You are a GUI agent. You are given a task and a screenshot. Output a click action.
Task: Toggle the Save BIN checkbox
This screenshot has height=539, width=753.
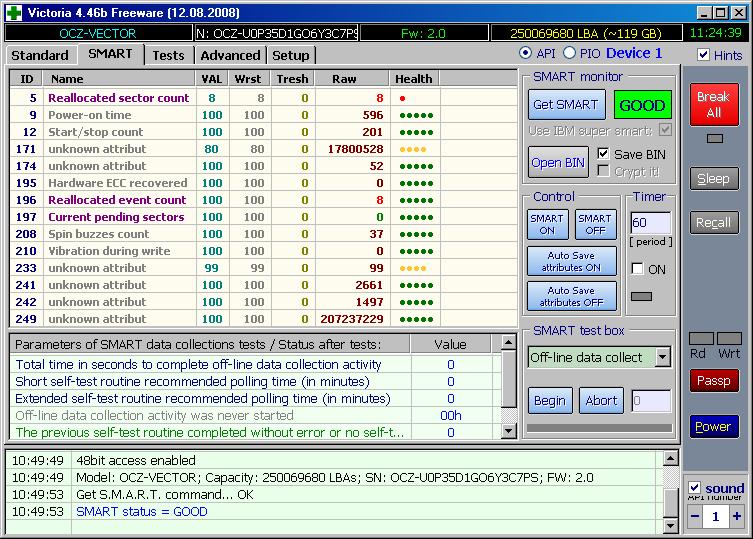603,154
